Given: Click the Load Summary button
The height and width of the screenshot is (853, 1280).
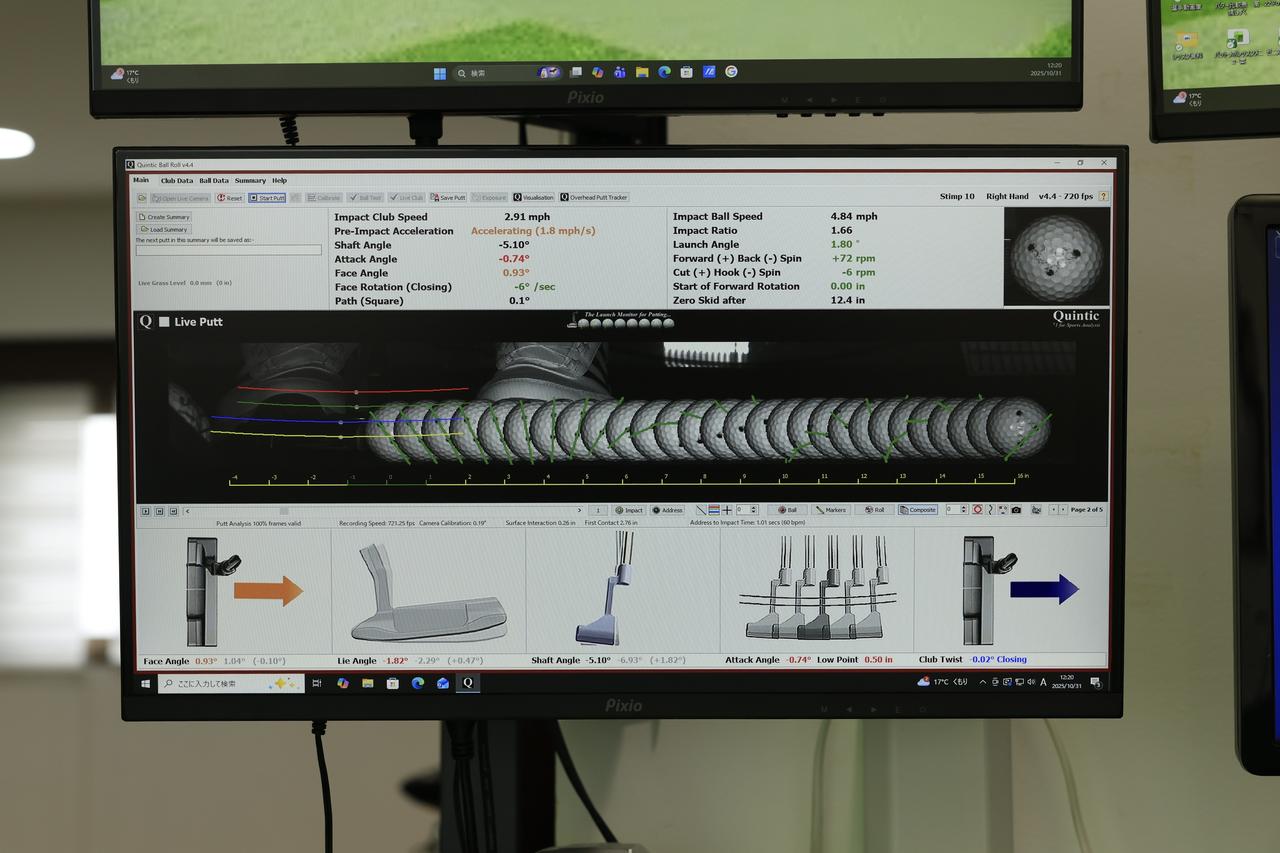Looking at the screenshot, I should [x=163, y=230].
